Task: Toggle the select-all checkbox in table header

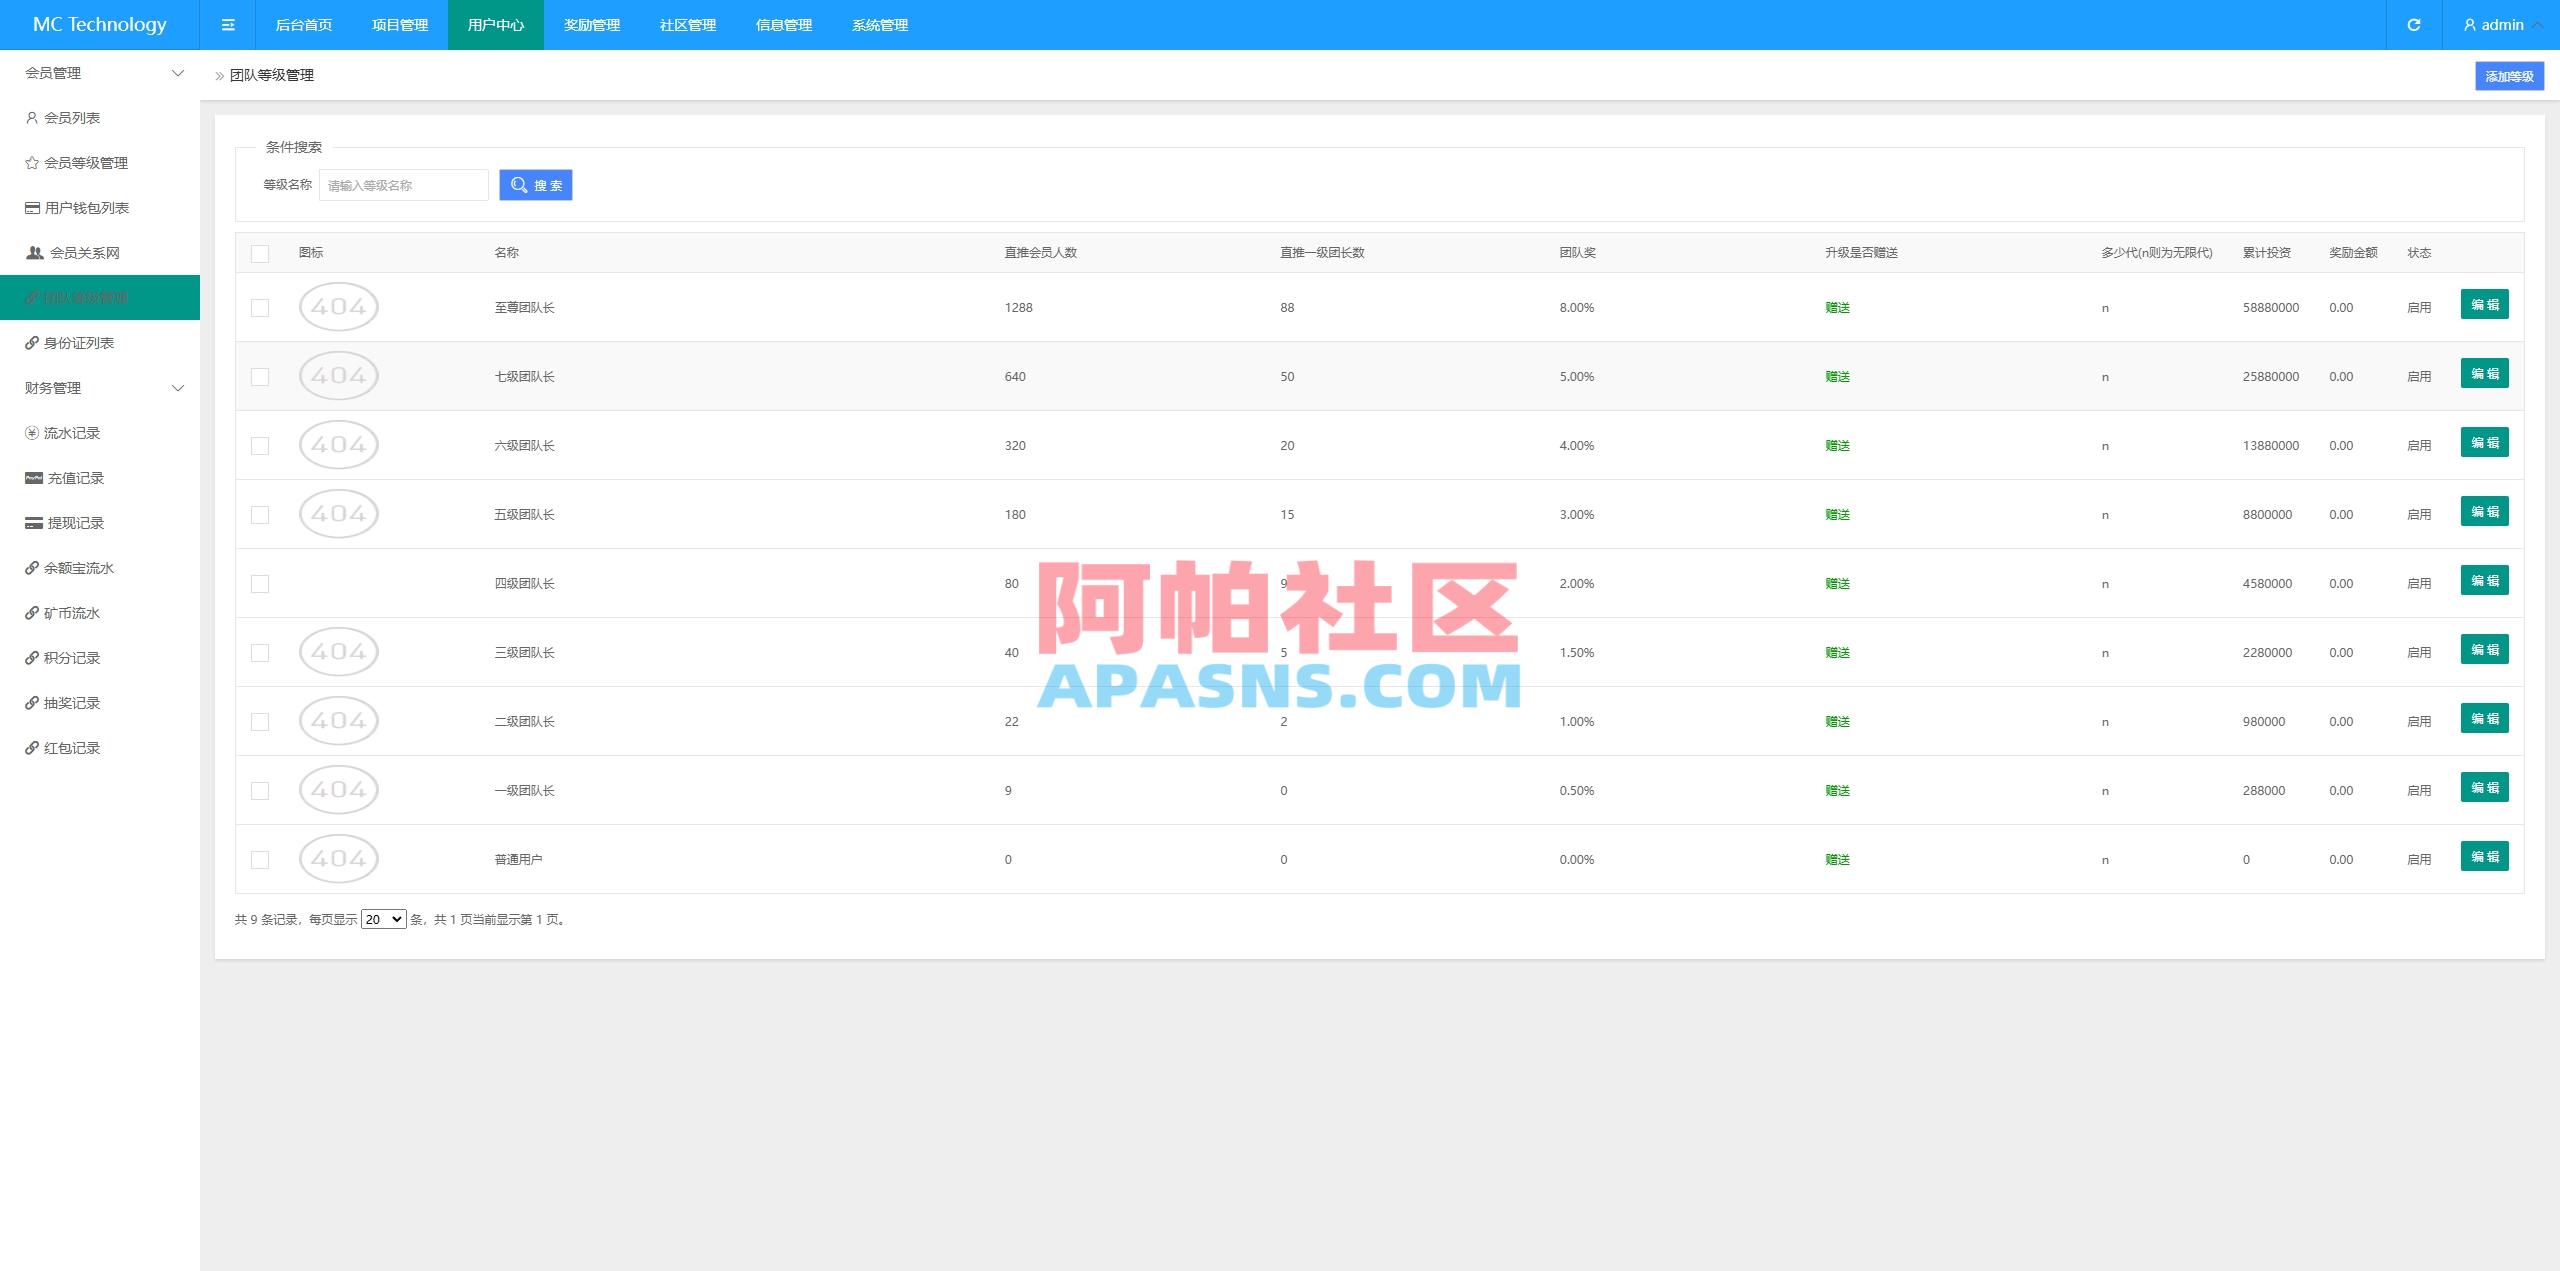Action: coord(261,254)
